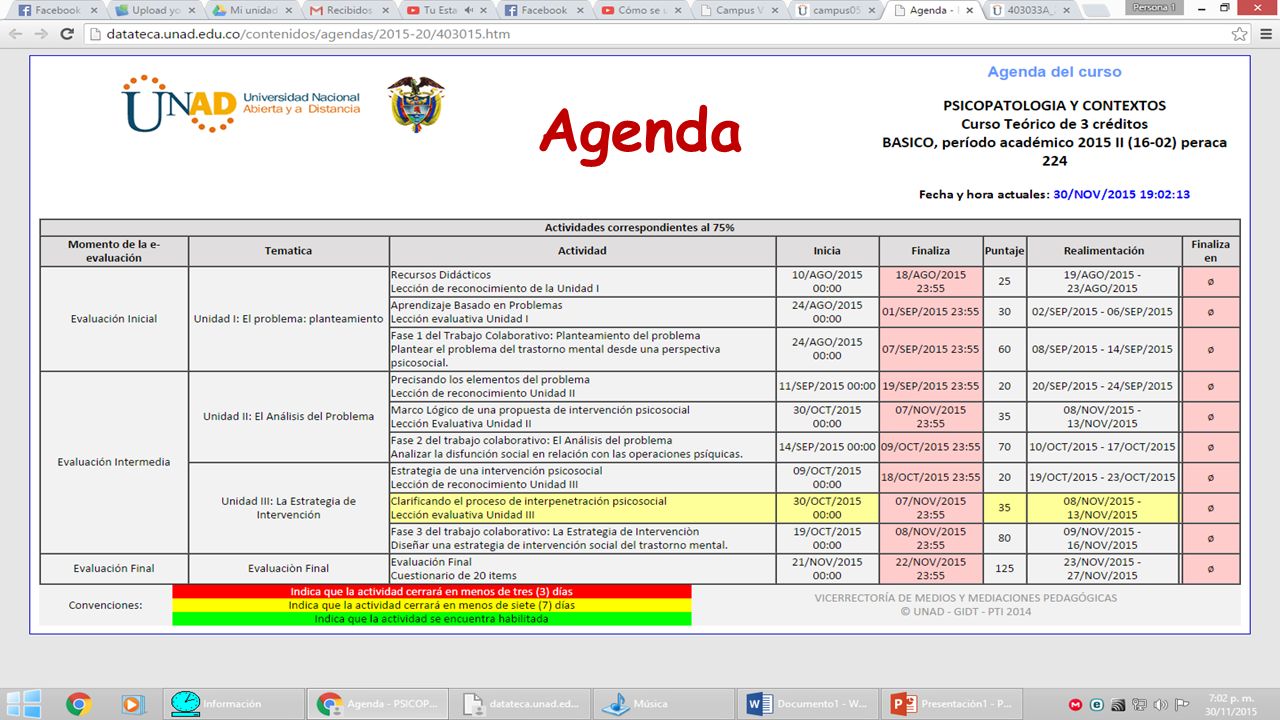Image resolution: width=1280 pixels, height=720 pixels.
Task: Open the media player taskbar icon
Action: [131, 704]
